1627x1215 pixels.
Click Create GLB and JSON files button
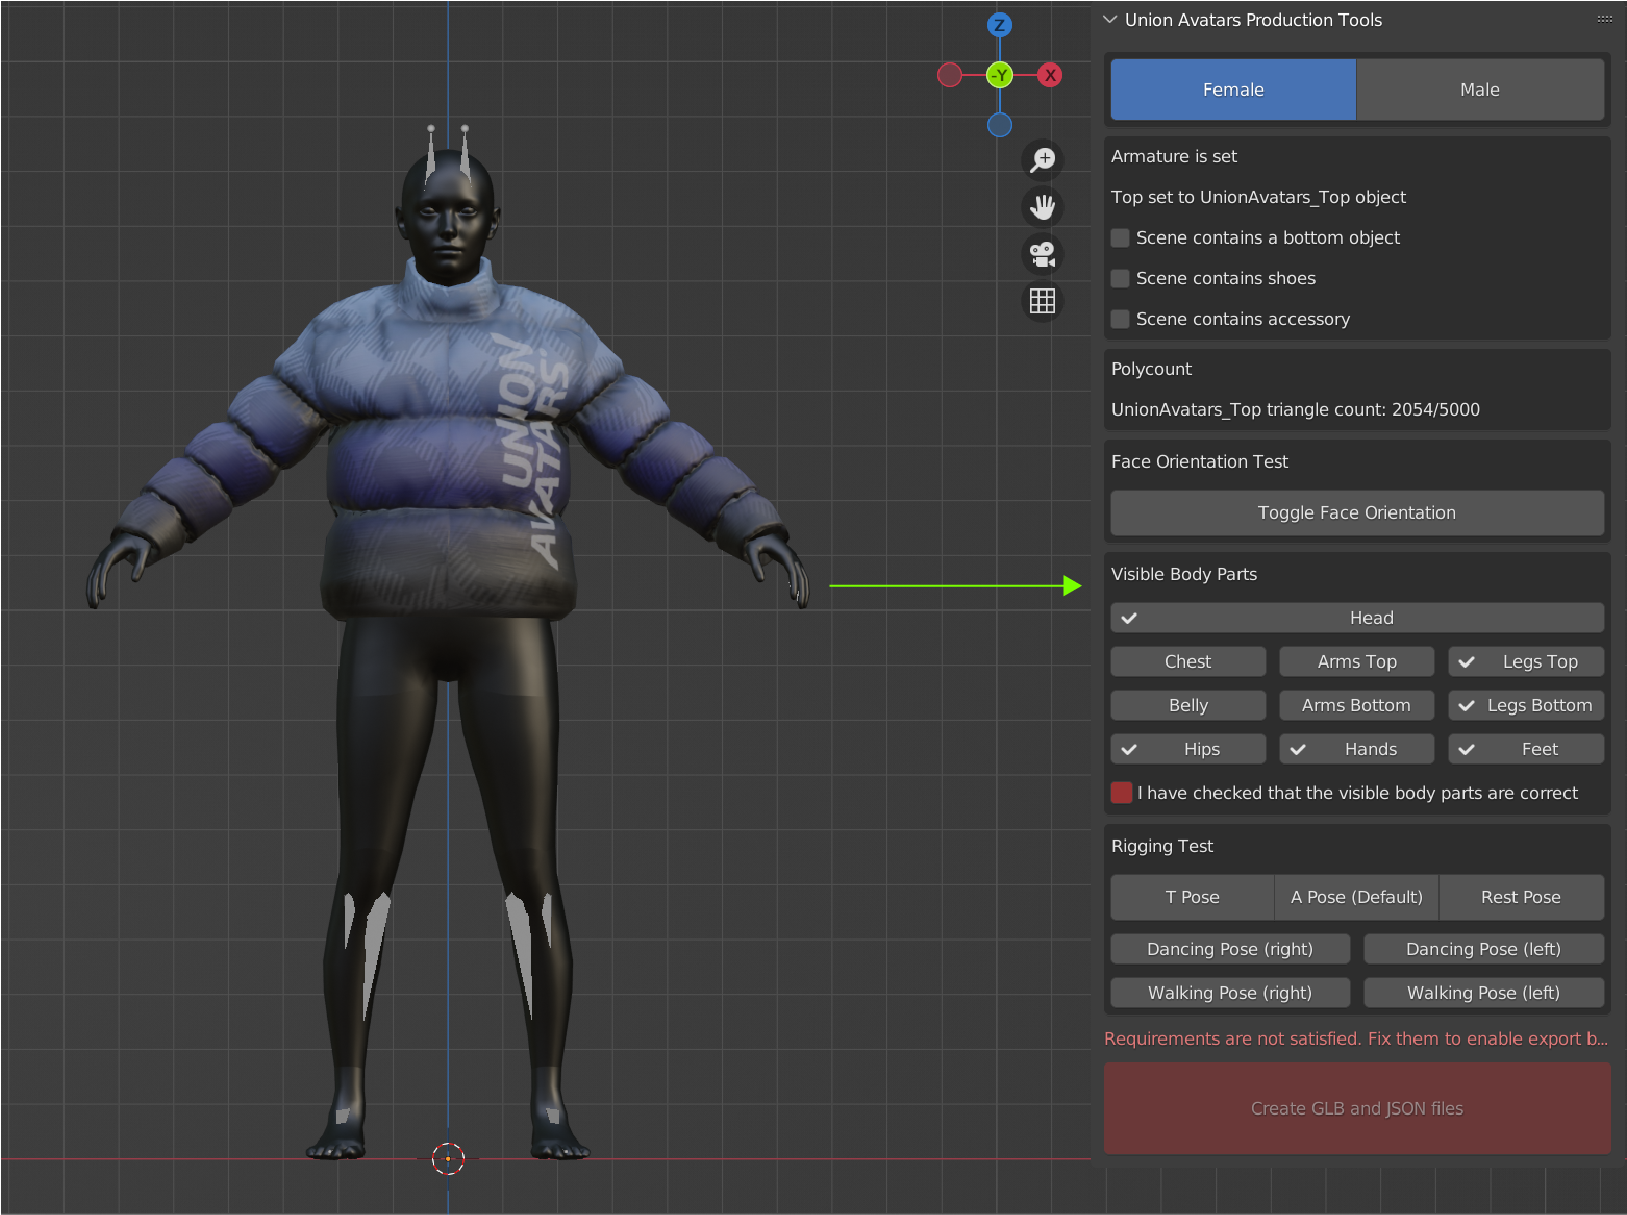pos(1357,1108)
